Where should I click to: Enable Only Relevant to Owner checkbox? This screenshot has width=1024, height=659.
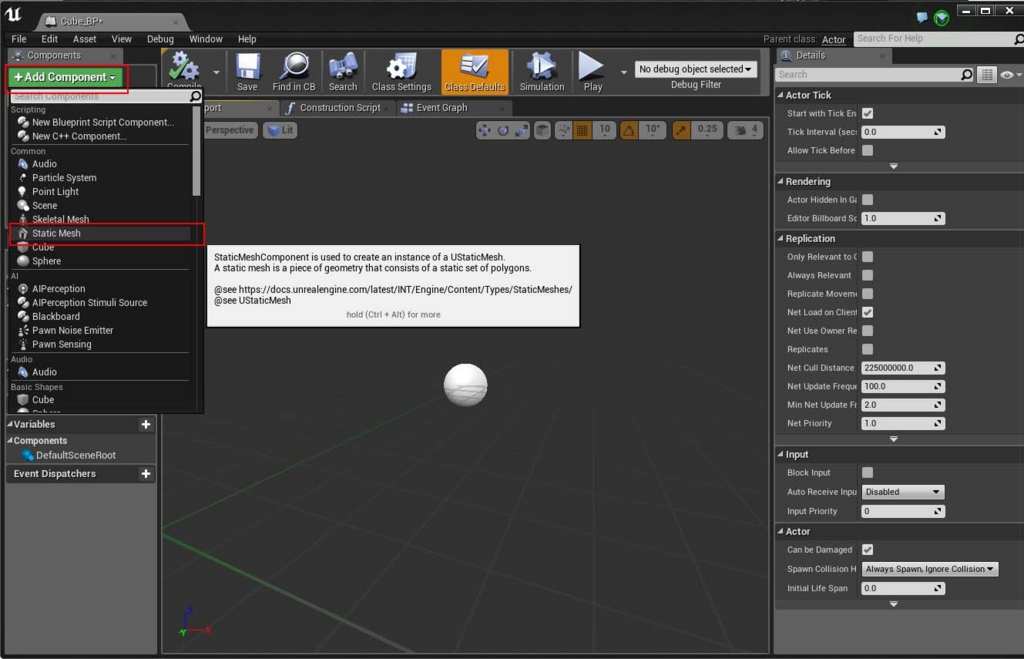[867, 257]
